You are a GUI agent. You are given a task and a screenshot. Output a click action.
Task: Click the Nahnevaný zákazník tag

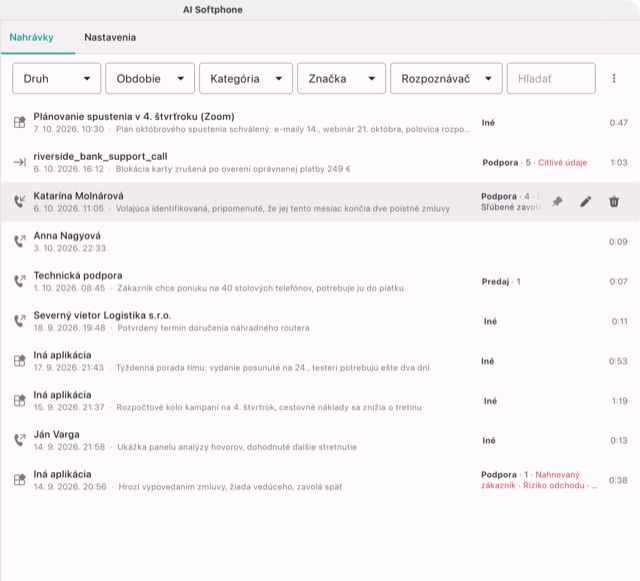(x=530, y=480)
